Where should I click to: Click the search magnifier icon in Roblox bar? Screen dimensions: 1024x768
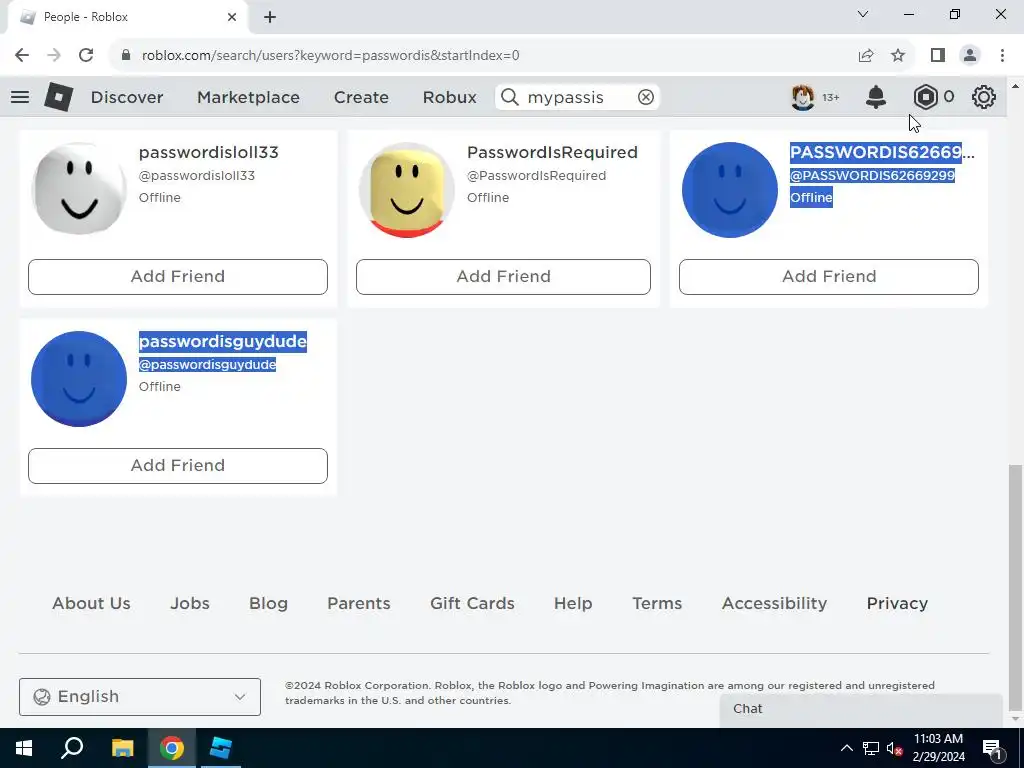coord(510,97)
